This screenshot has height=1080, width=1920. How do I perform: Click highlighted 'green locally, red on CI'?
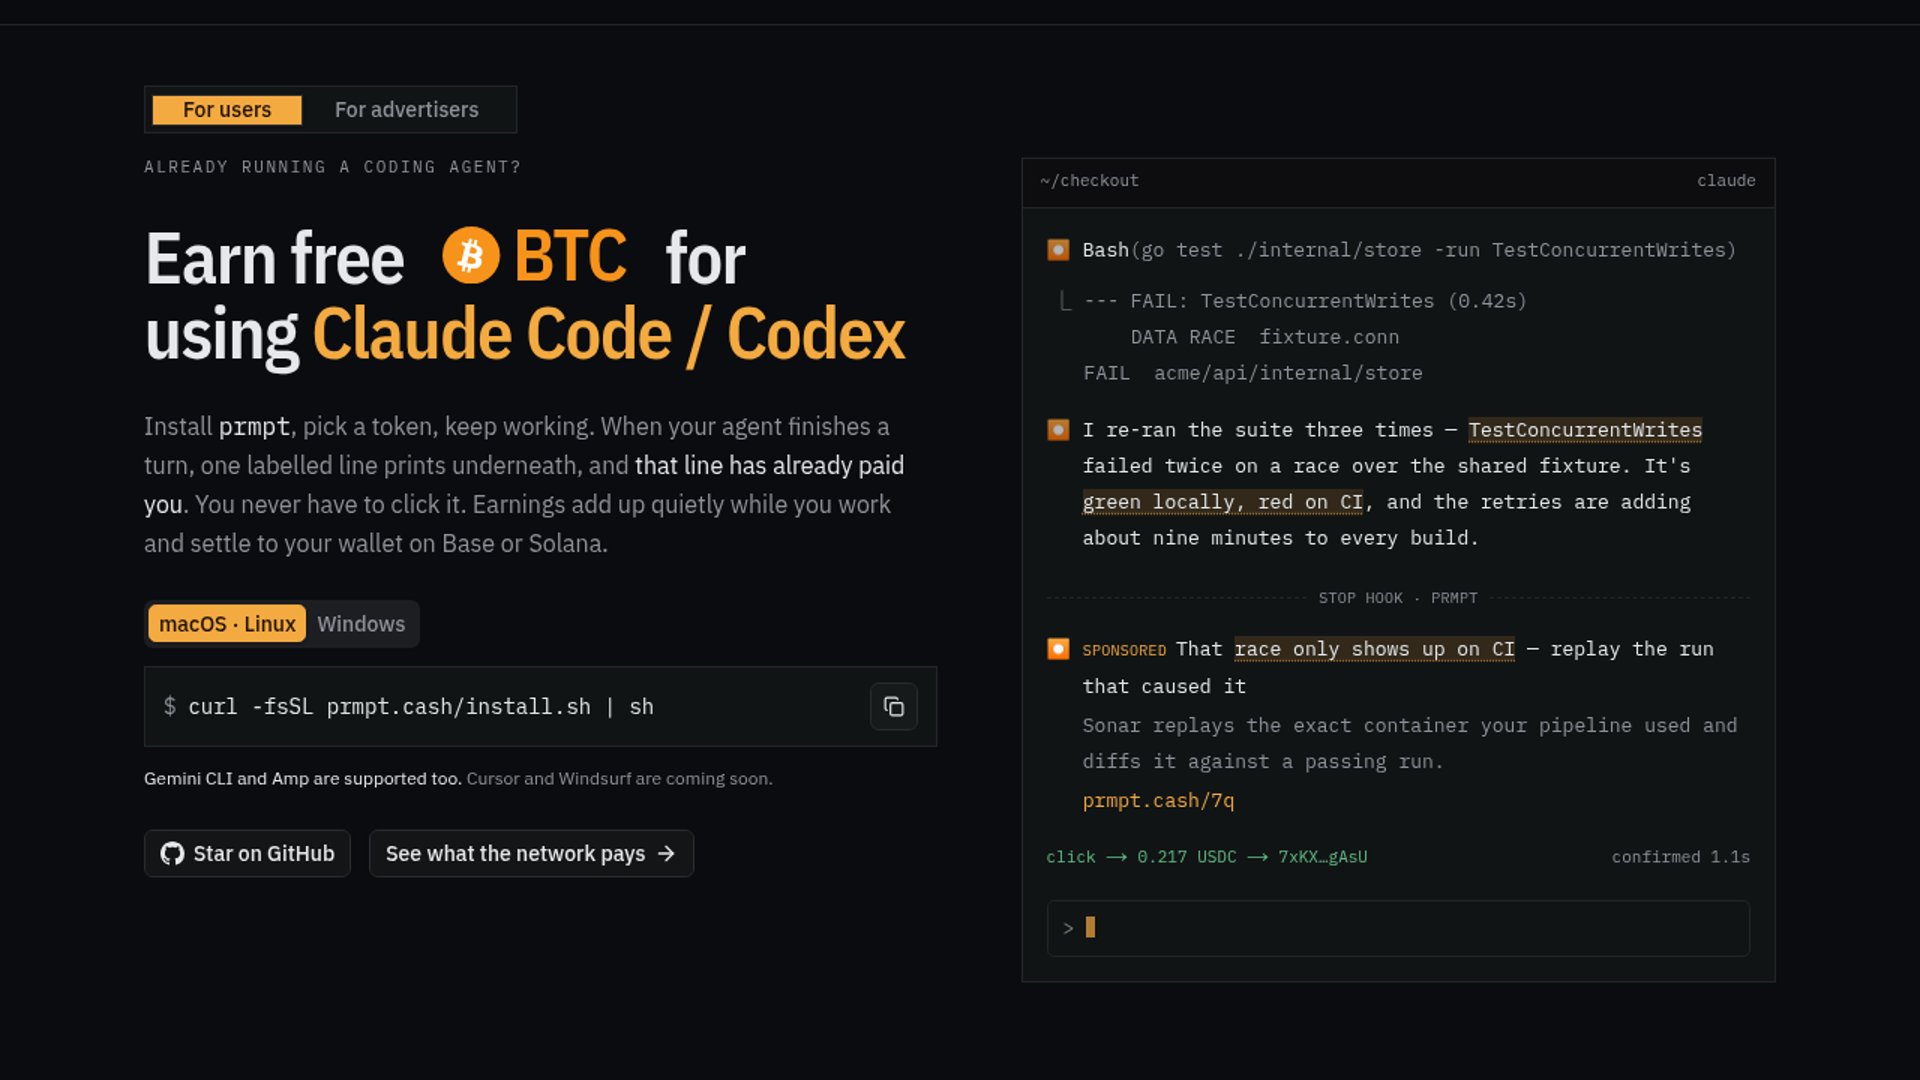click(x=1222, y=502)
